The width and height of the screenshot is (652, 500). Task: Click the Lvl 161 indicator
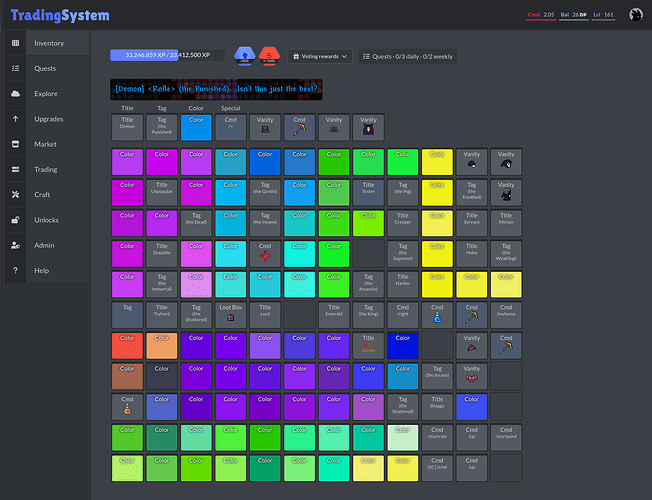(x=603, y=15)
